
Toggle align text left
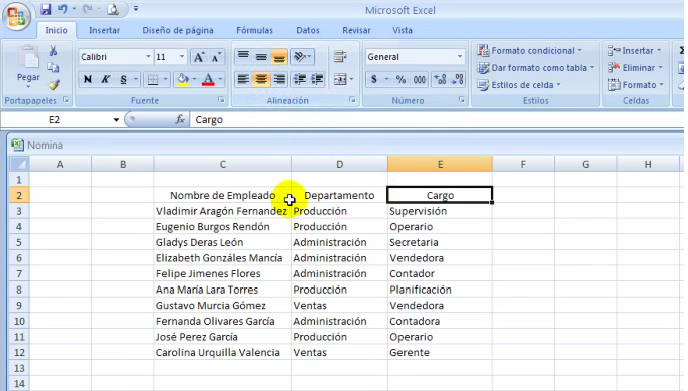click(x=243, y=79)
